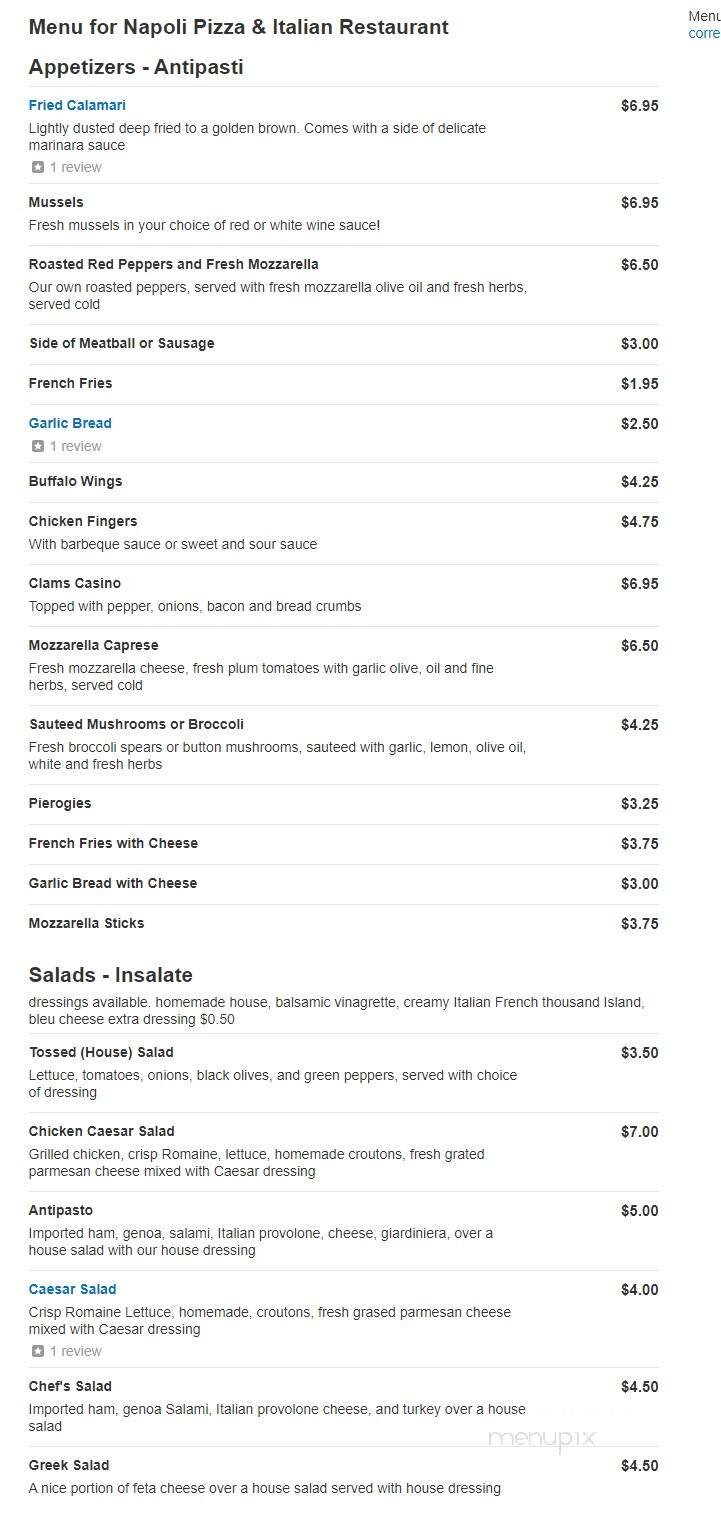Select the Greek Salad entry
This screenshot has width=721, height=1521.
point(67,1465)
